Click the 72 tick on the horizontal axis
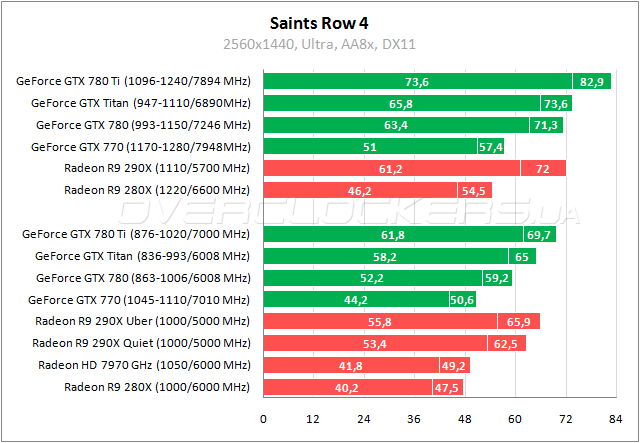Viewport: 640px width, 443px height. coord(566,419)
